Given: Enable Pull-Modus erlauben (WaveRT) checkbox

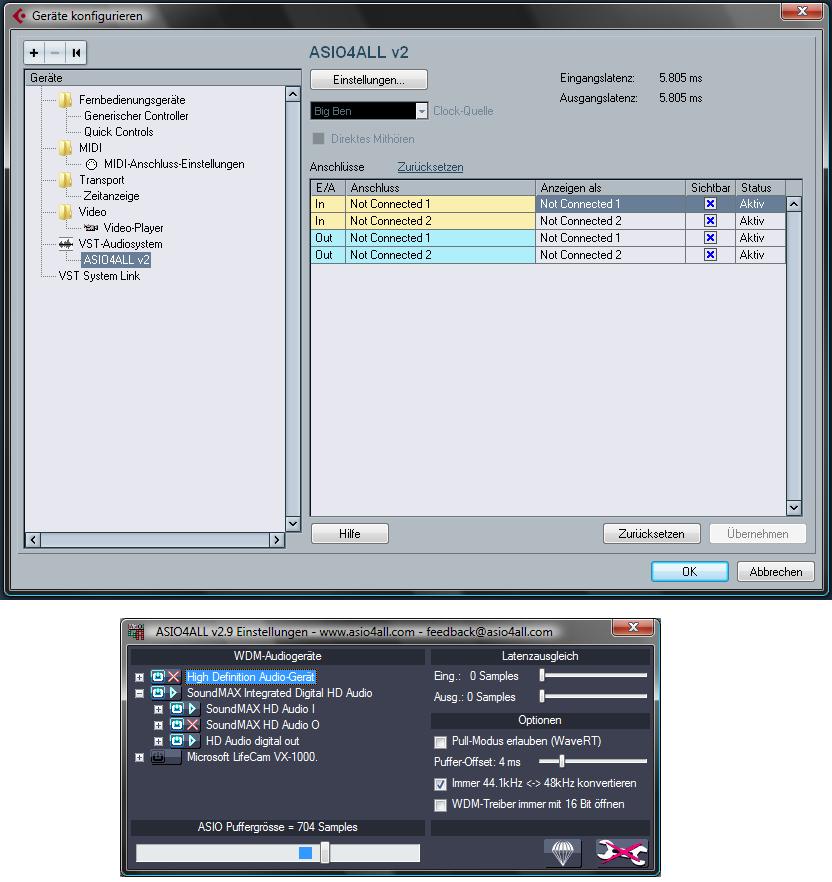Looking at the screenshot, I should pyautogui.click(x=440, y=742).
